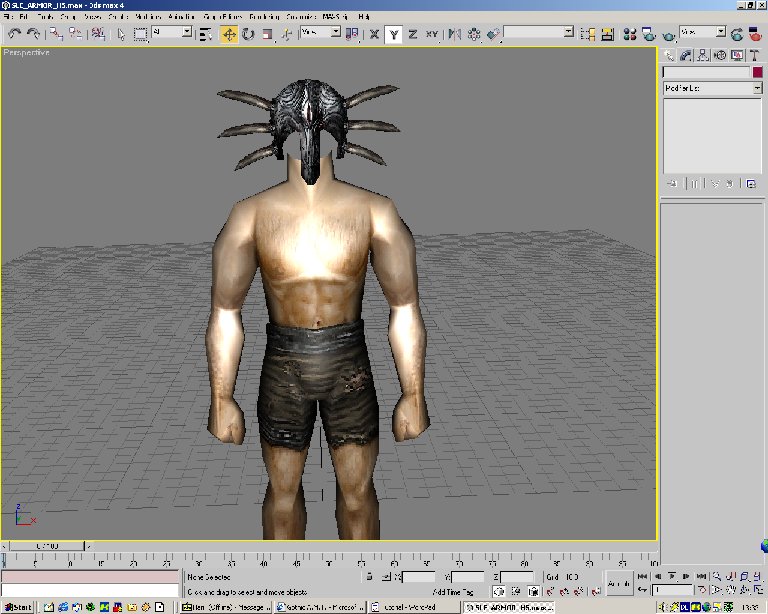Click Add Time Tag in status bar
Viewport: 768px width, 614px height.
(x=453, y=591)
